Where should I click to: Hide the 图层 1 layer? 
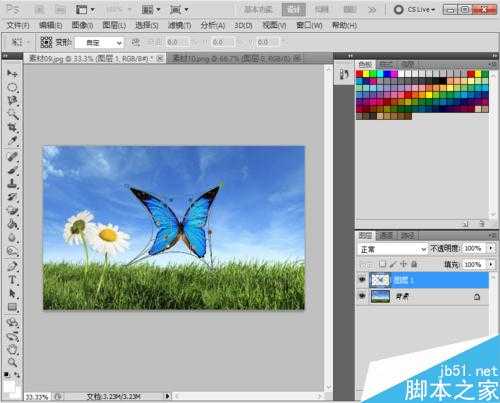click(x=362, y=280)
